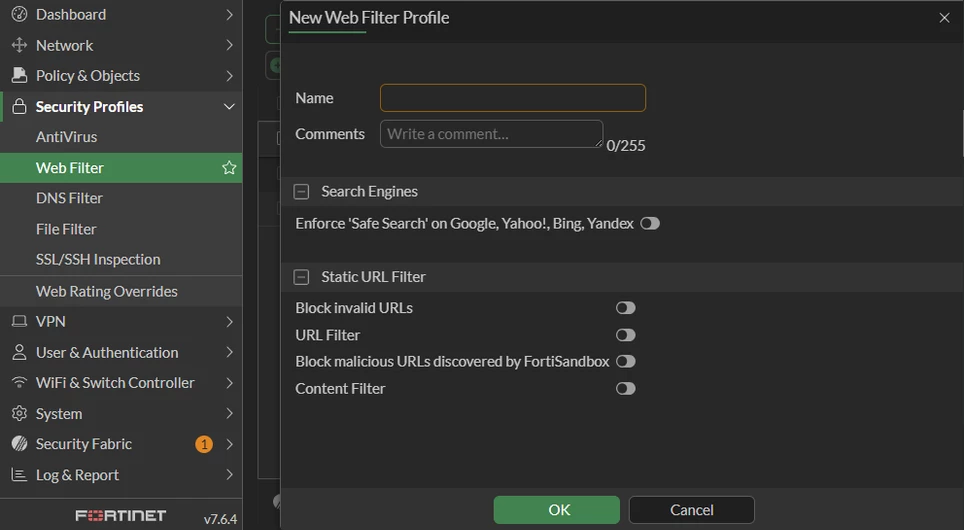Expand the Policy & Objects chevron
The height and width of the screenshot is (530, 964).
point(229,76)
